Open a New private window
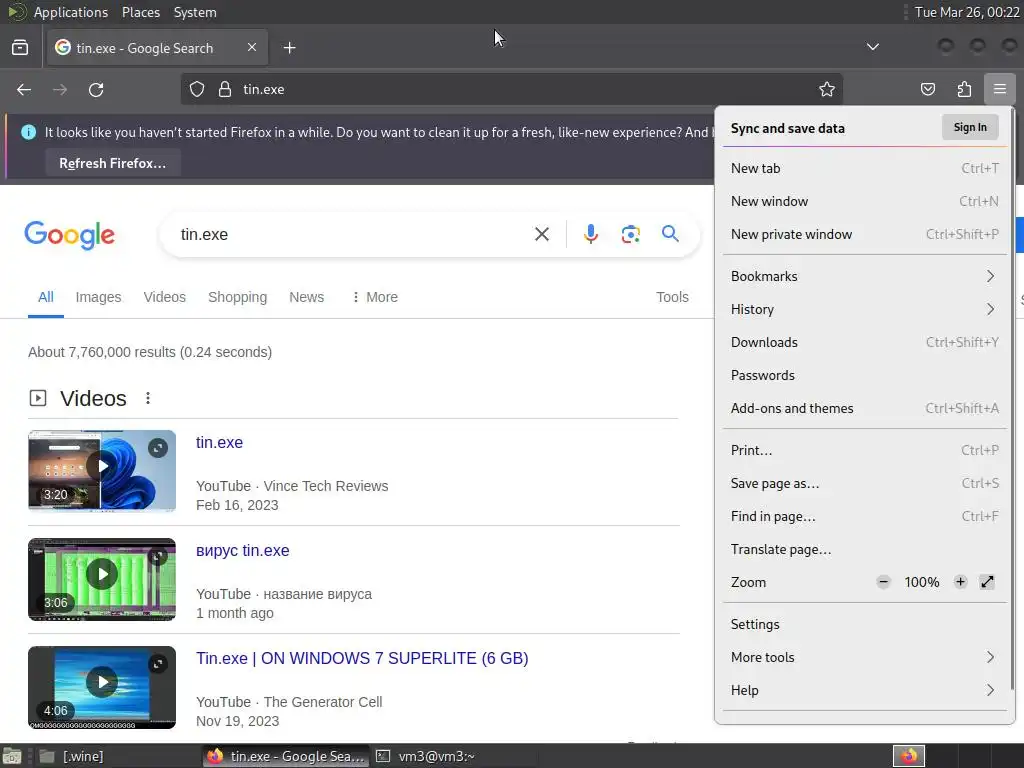Screen dimensions: 1024x768 pyautogui.click(x=865, y=234)
